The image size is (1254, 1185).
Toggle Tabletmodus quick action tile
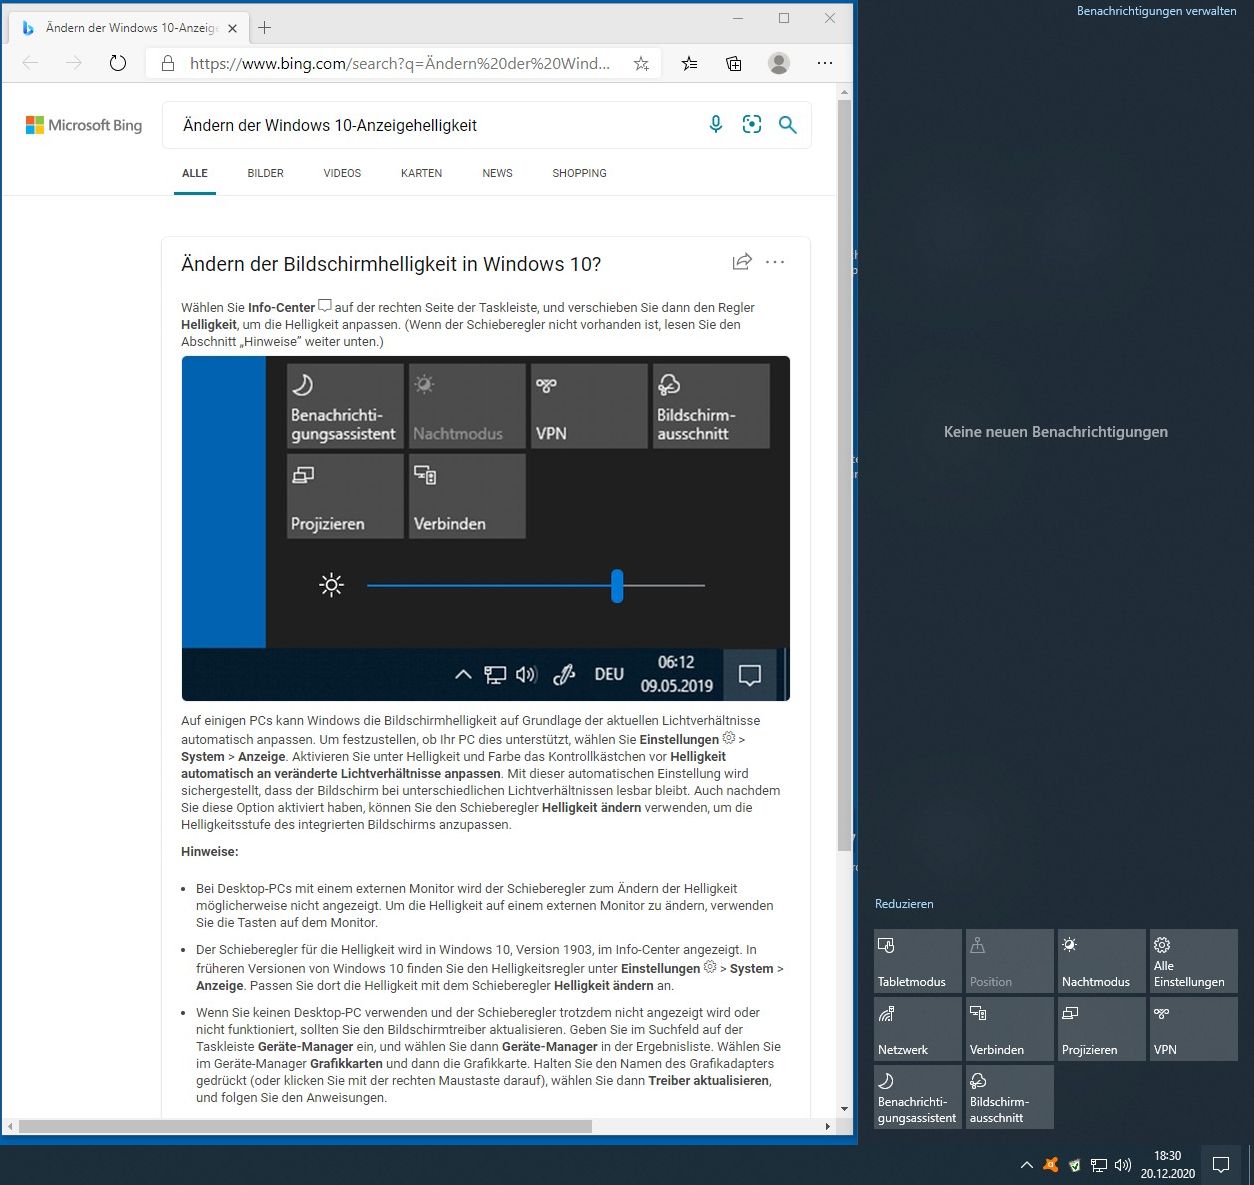[x=917, y=961]
